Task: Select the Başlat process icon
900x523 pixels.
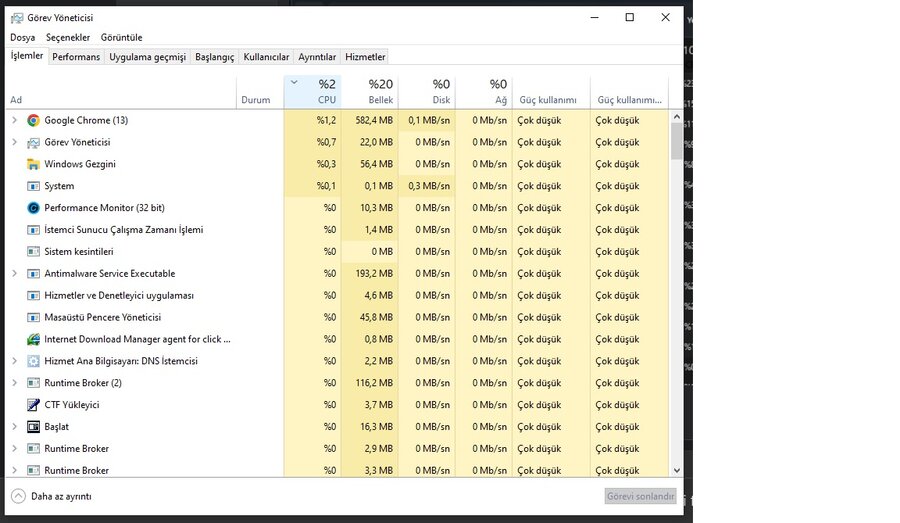Action: [x=33, y=427]
